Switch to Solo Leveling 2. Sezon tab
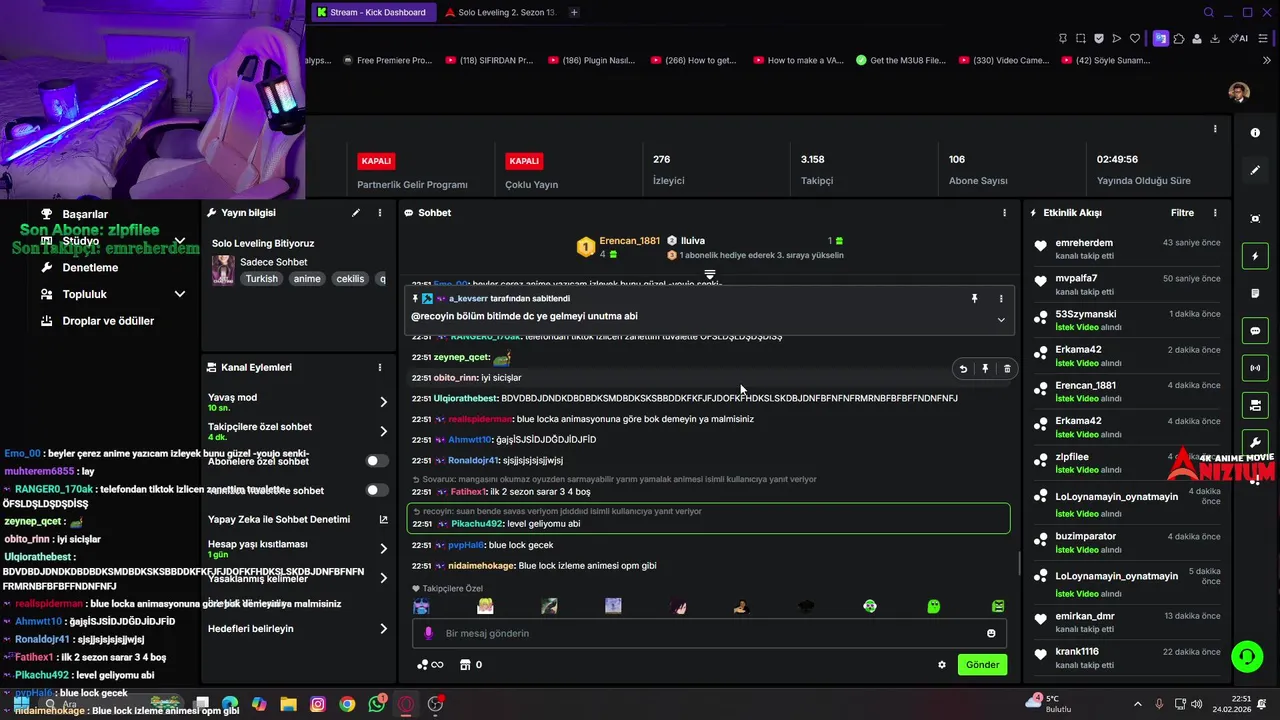This screenshot has height=720, width=1280. coord(500,12)
